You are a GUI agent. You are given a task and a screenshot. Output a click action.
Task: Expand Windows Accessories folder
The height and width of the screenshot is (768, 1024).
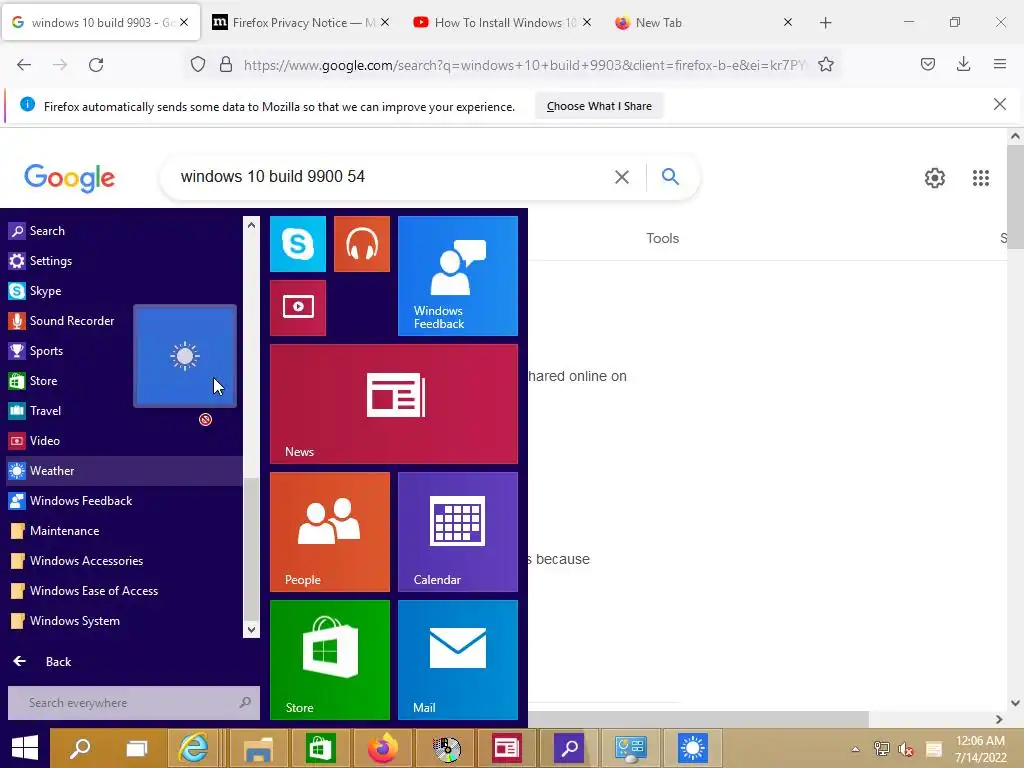pos(124,561)
